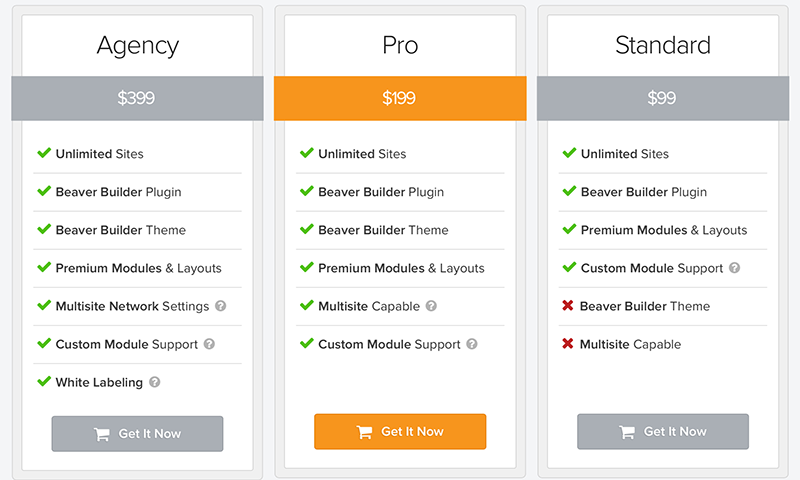Image resolution: width=800 pixels, height=480 pixels.
Task: Click Unlimited Sites text in Pro plan
Action: coord(362,154)
